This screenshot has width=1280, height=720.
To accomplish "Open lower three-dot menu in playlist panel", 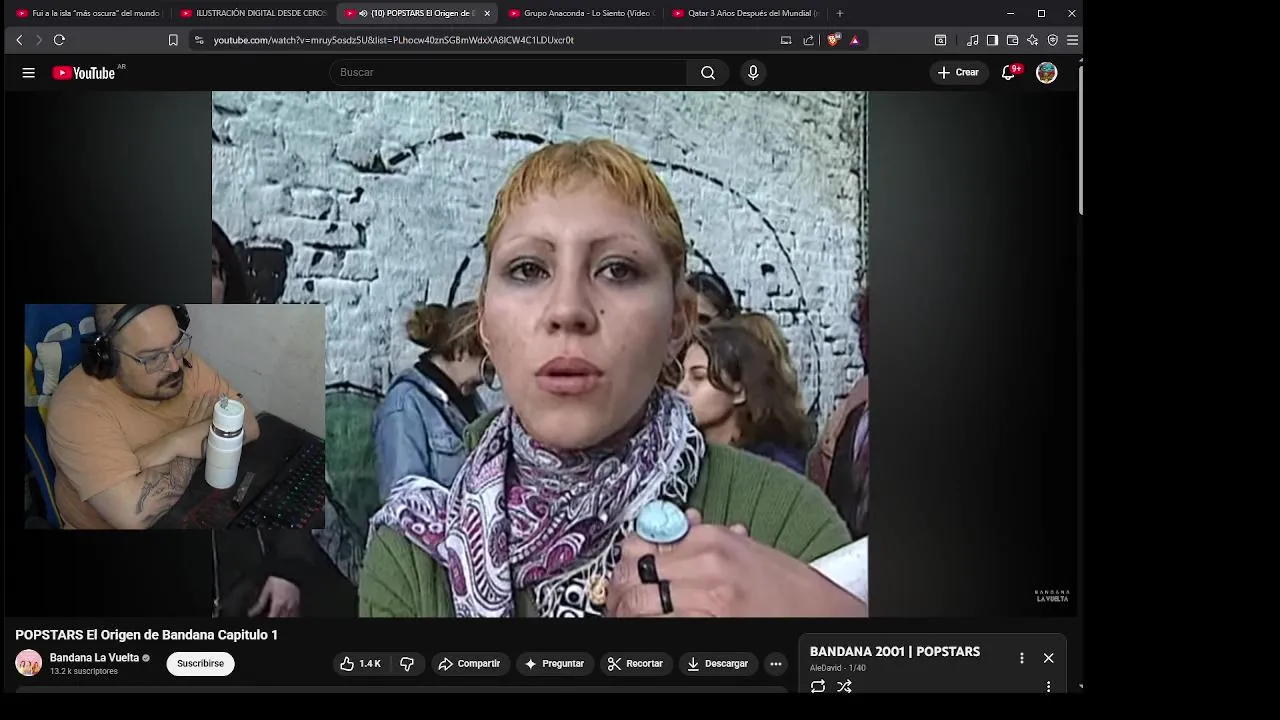I will [1048, 687].
